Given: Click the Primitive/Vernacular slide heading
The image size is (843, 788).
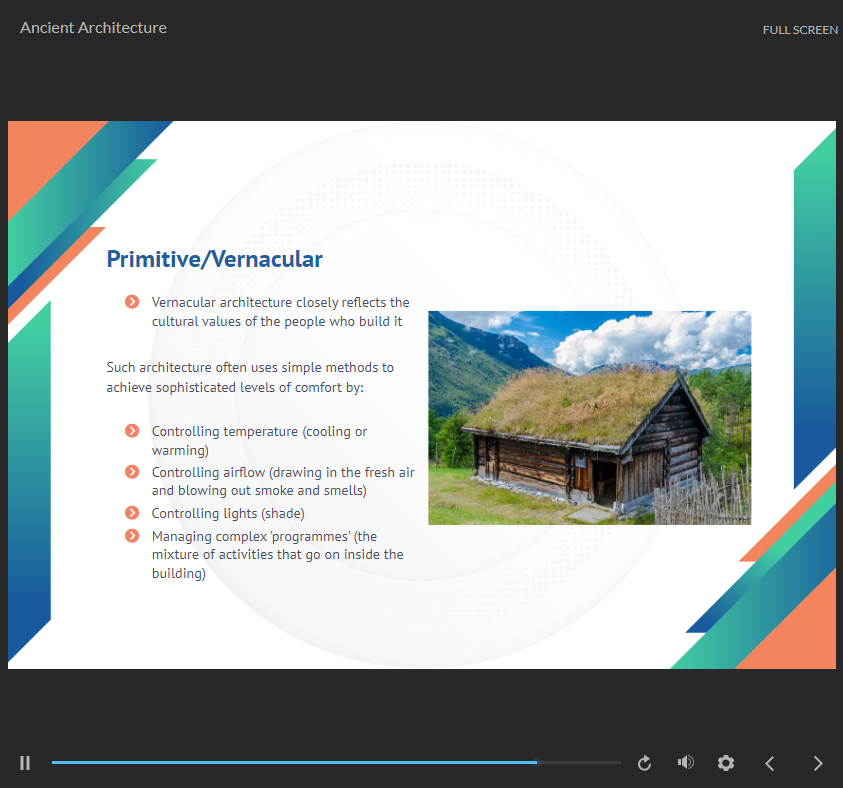Looking at the screenshot, I should tap(214, 260).
